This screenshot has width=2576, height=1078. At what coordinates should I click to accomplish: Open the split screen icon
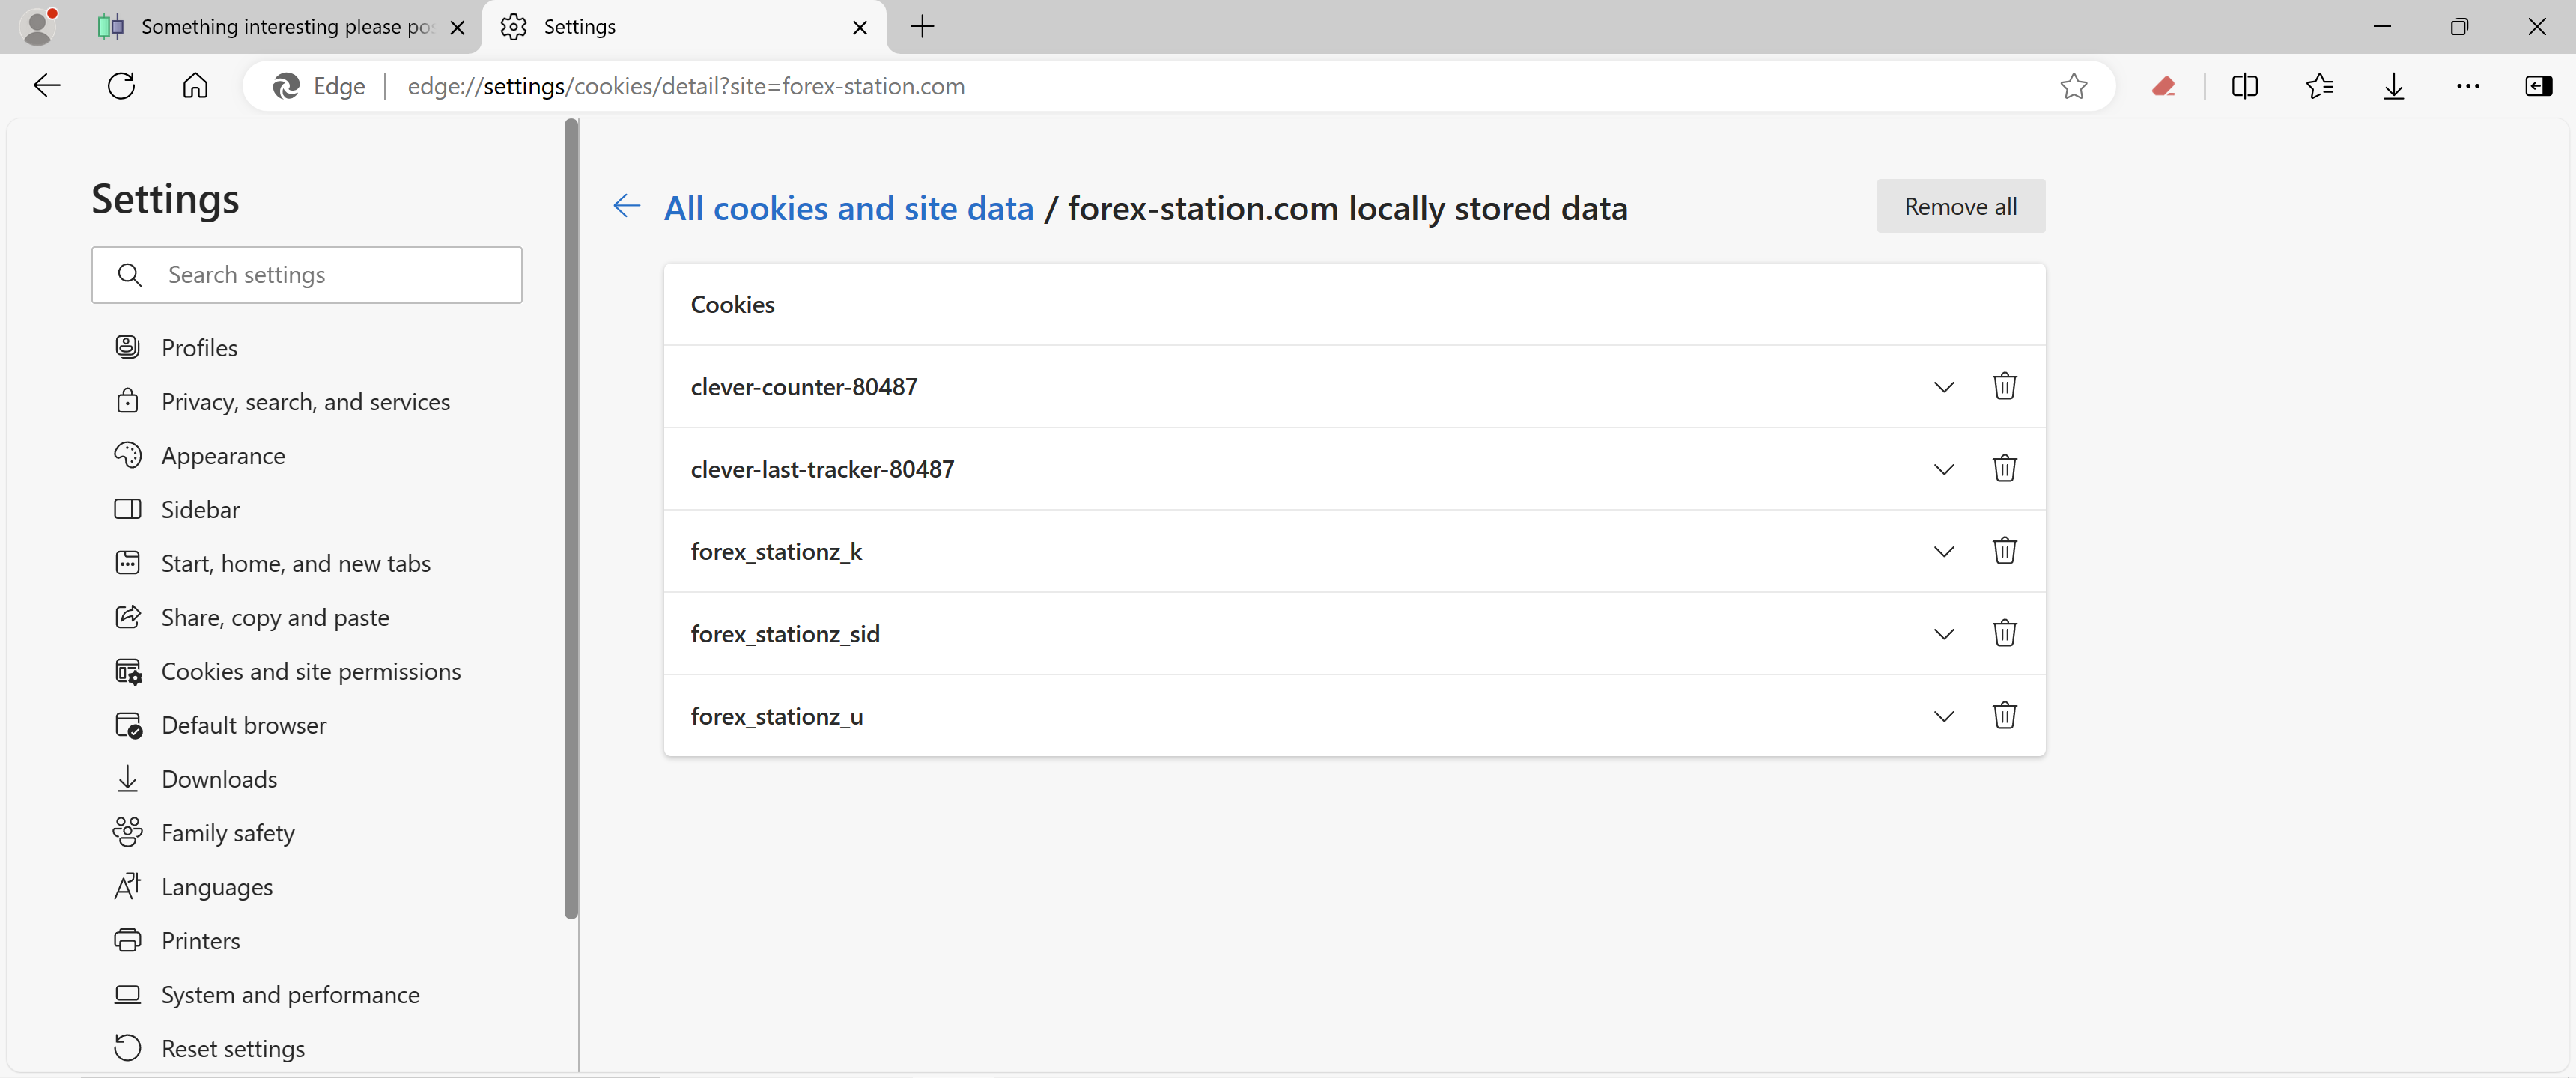point(2244,86)
